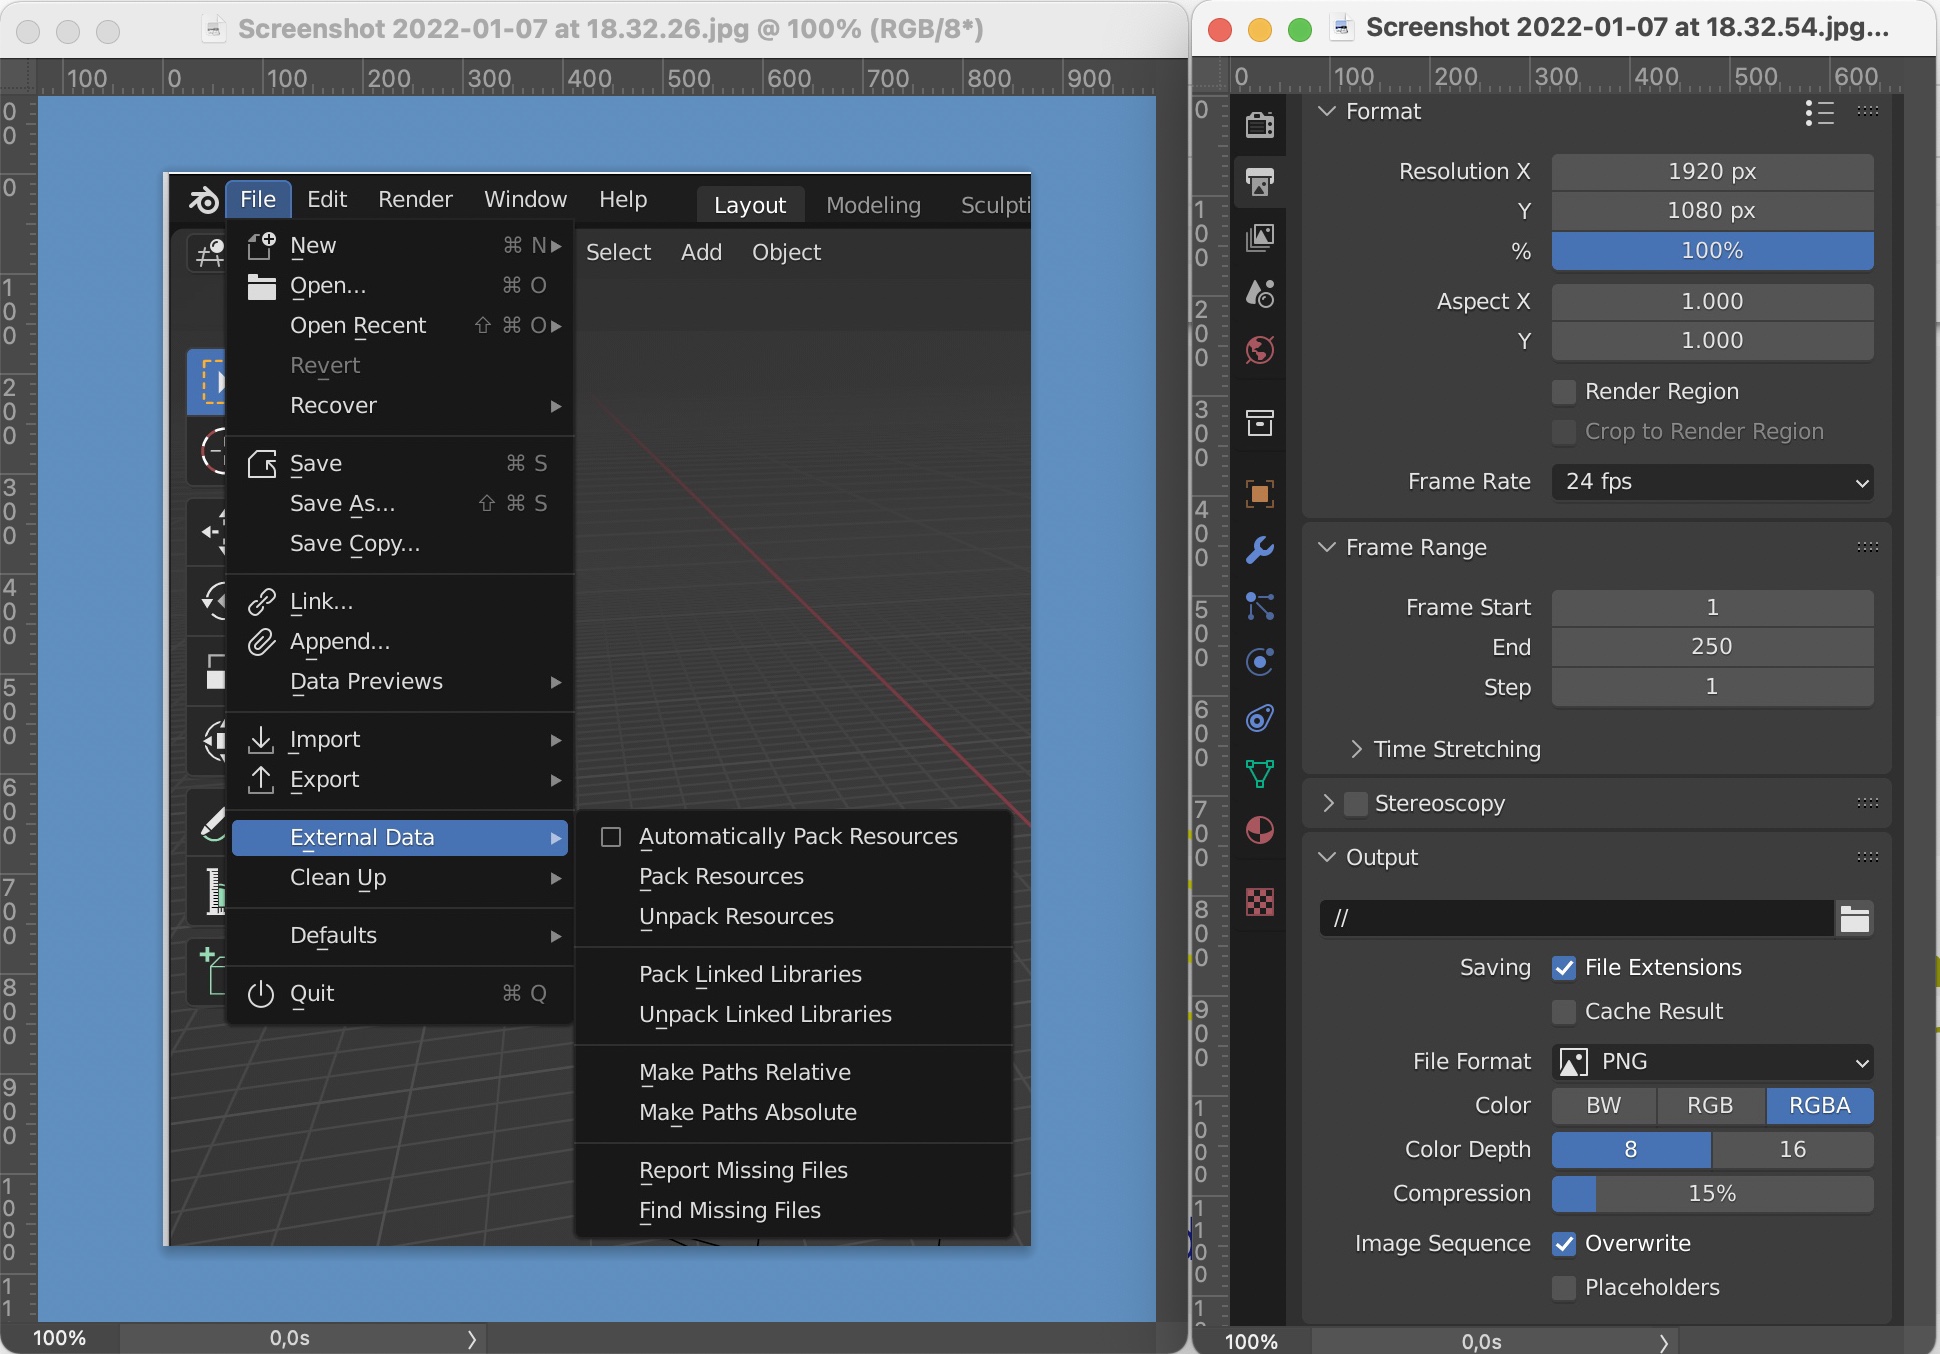The width and height of the screenshot is (1940, 1354).
Task: Click the Modifier properties wrench icon
Action: point(1260,549)
